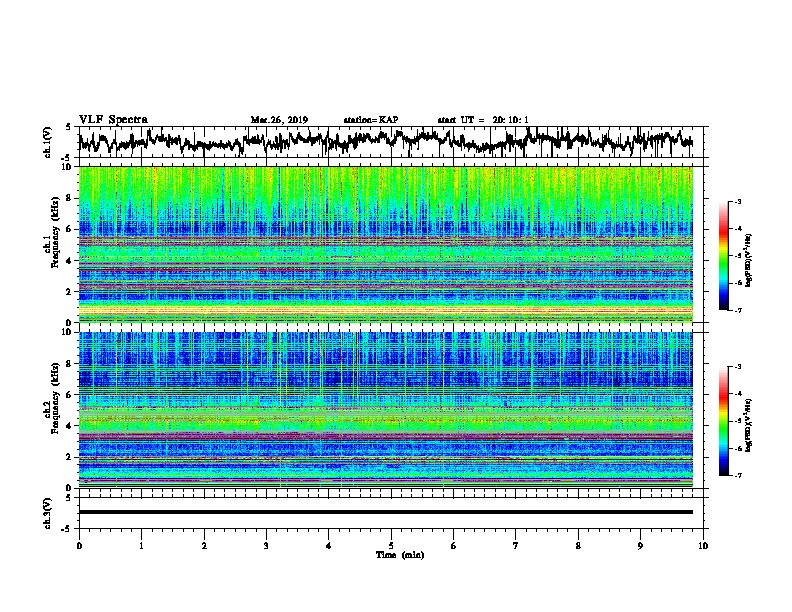Click the "2" kHz tick of ch.2 spectrogram
The height and width of the screenshot is (612, 792).
coord(69,456)
